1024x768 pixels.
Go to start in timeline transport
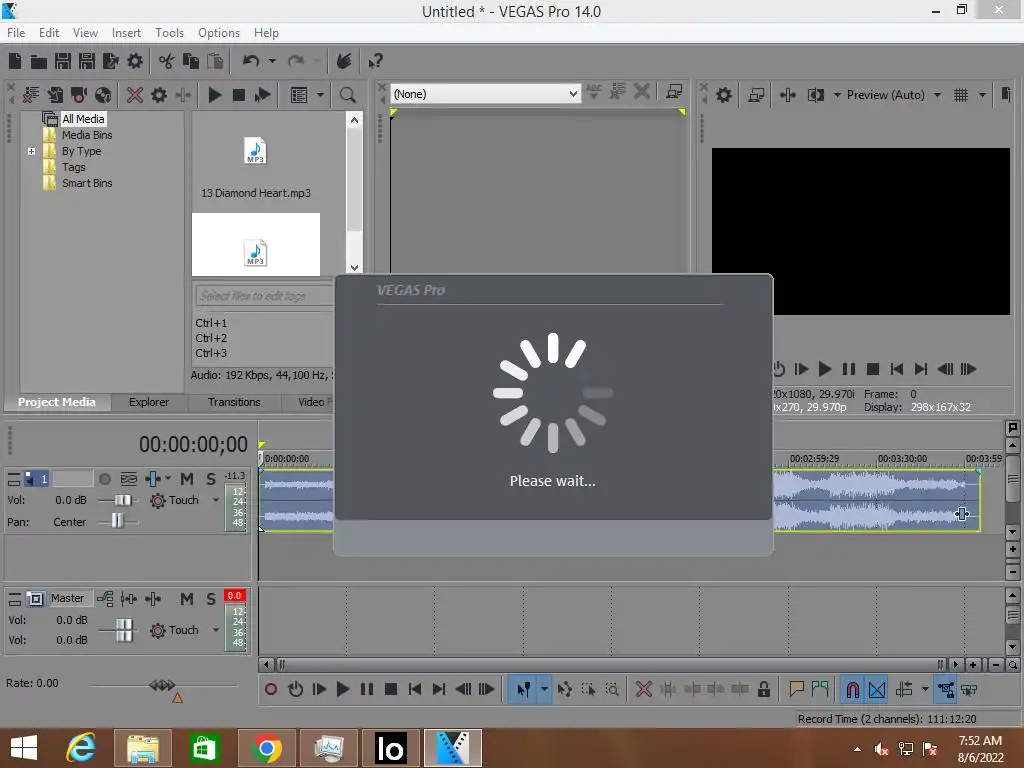[x=415, y=690]
